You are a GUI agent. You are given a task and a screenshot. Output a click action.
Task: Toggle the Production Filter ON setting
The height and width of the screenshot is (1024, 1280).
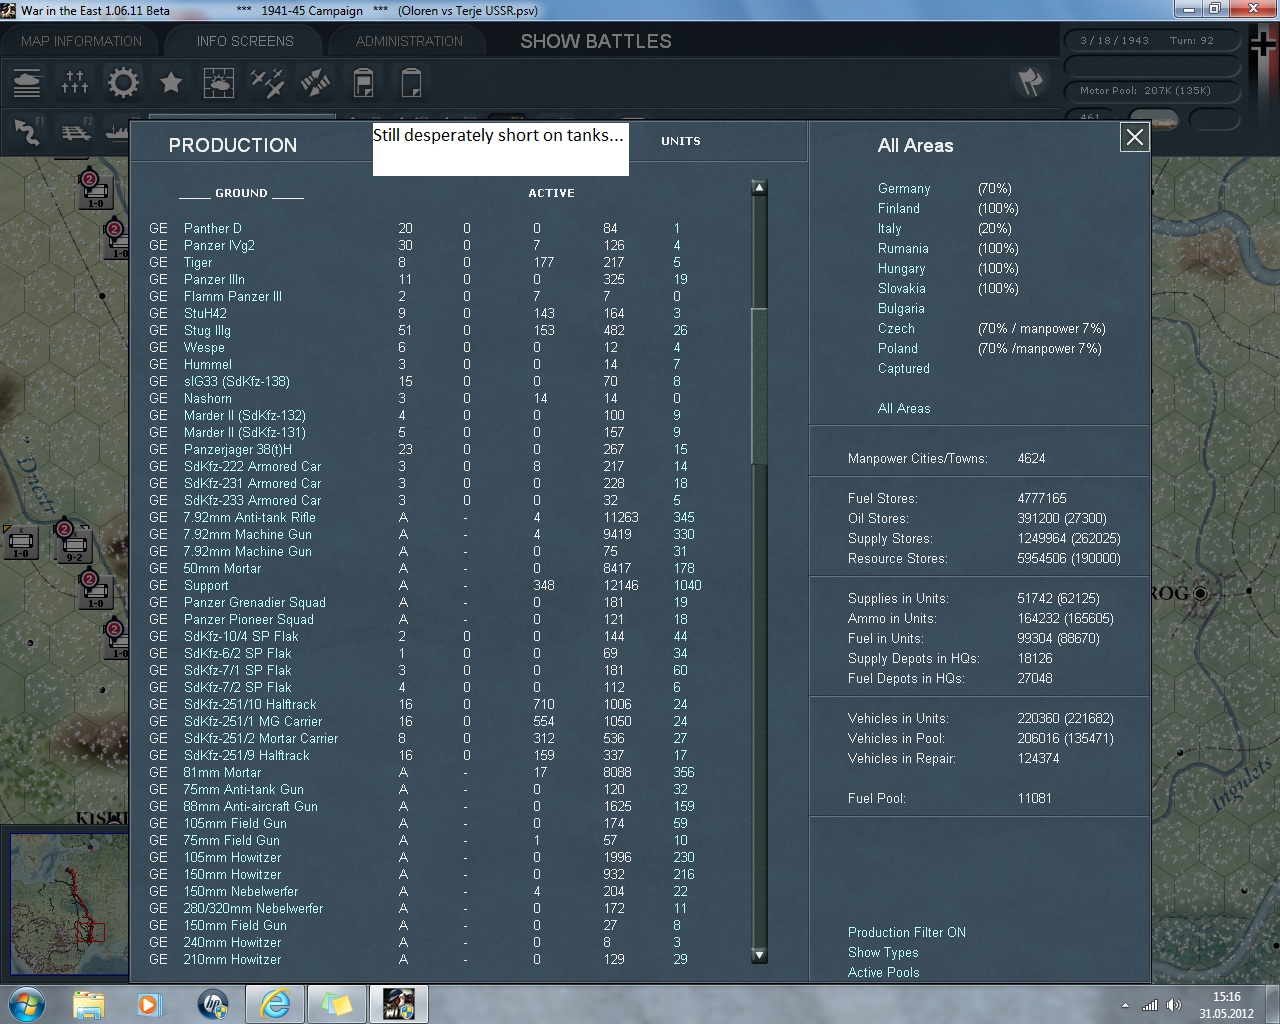point(907,932)
